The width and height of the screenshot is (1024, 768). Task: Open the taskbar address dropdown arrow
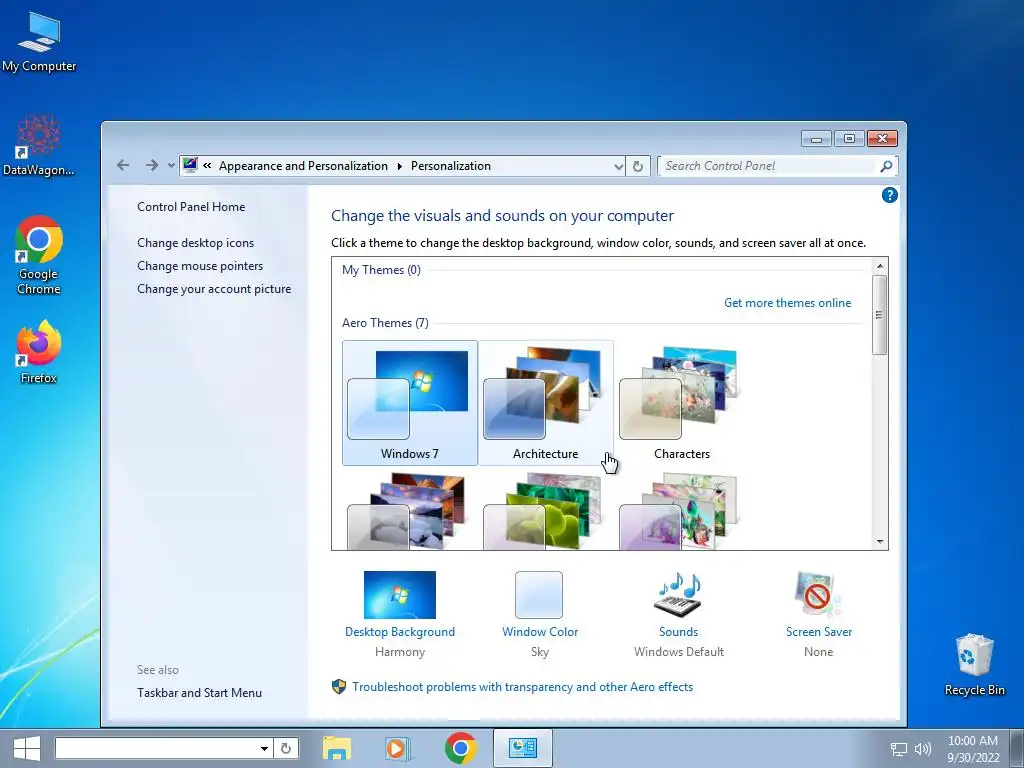pos(264,748)
